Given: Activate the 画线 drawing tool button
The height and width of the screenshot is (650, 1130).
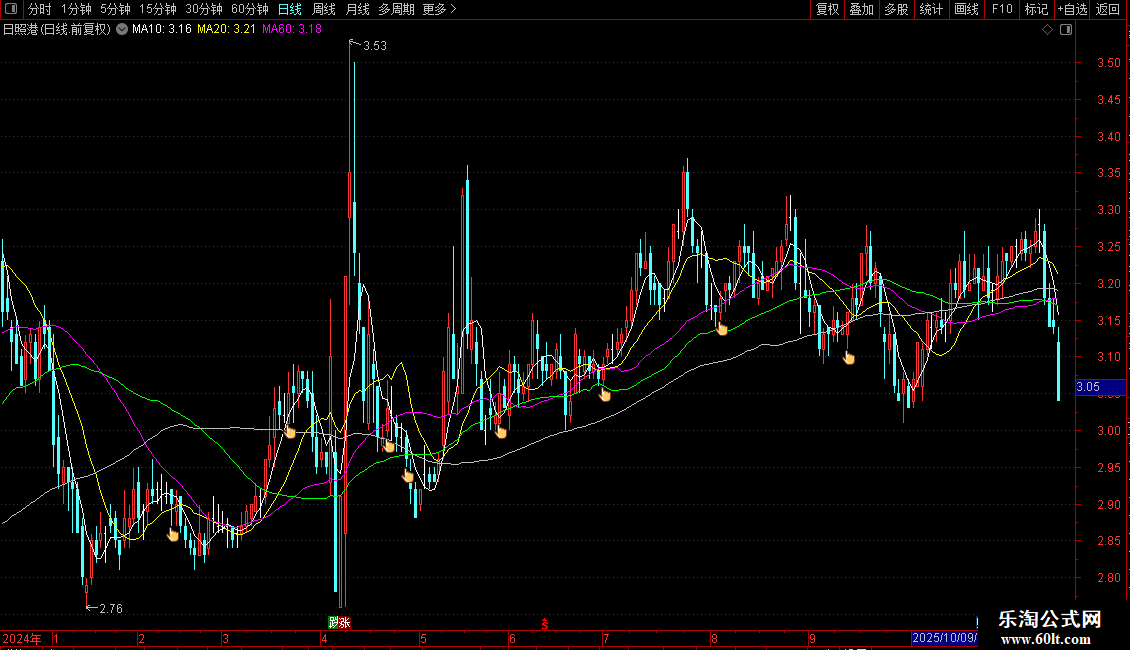Looking at the screenshot, I should [x=966, y=9].
